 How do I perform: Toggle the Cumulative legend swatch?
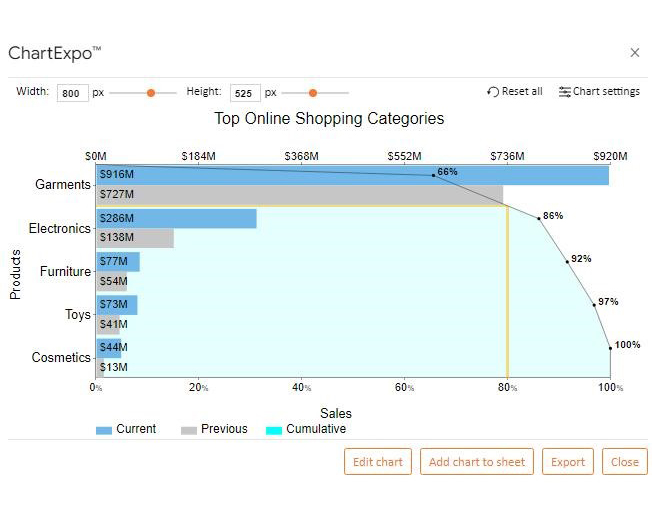click(274, 430)
